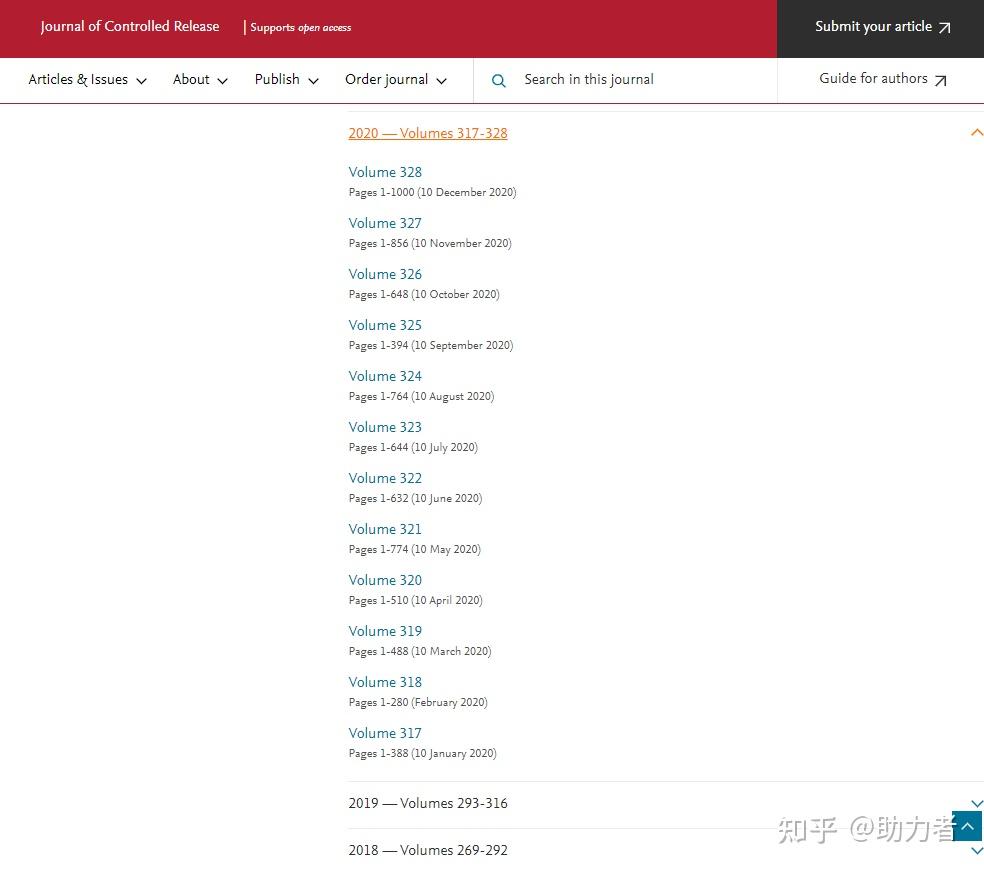Click text Pages 1-774 (10 May 2020)
The image size is (984, 869).
415,550
